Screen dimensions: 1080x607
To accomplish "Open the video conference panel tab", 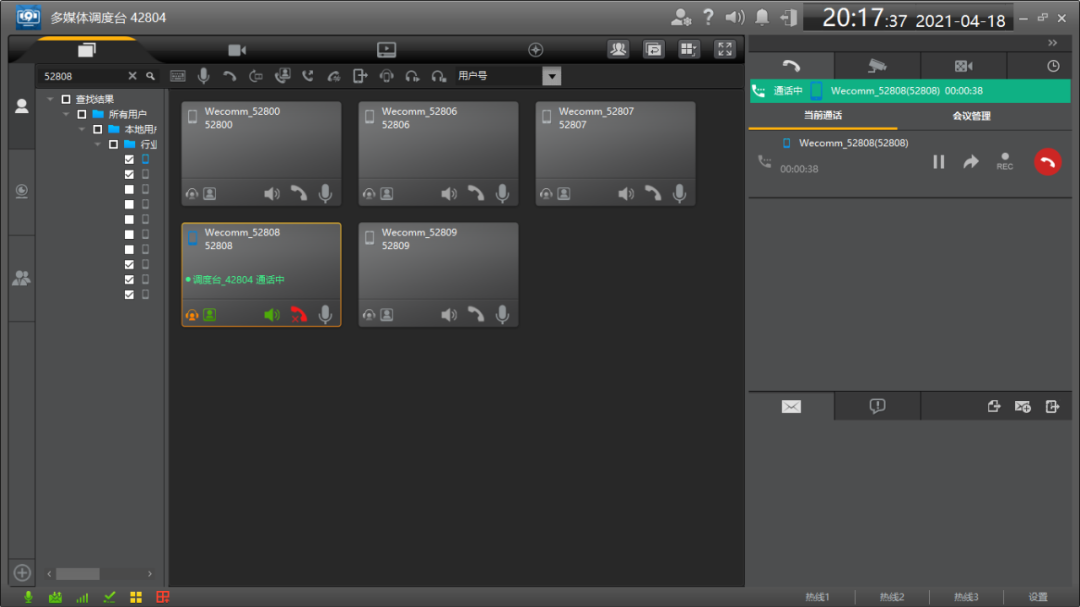I will click(963, 66).
